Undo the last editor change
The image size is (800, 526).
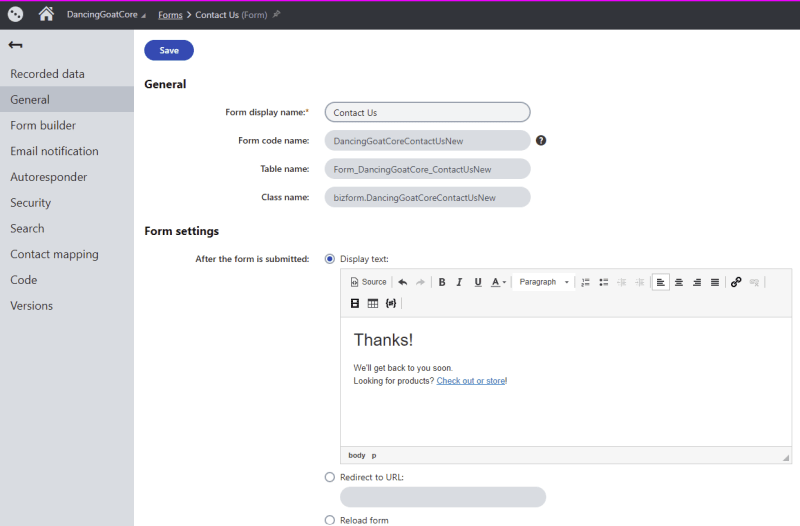[x=403, y=282]
